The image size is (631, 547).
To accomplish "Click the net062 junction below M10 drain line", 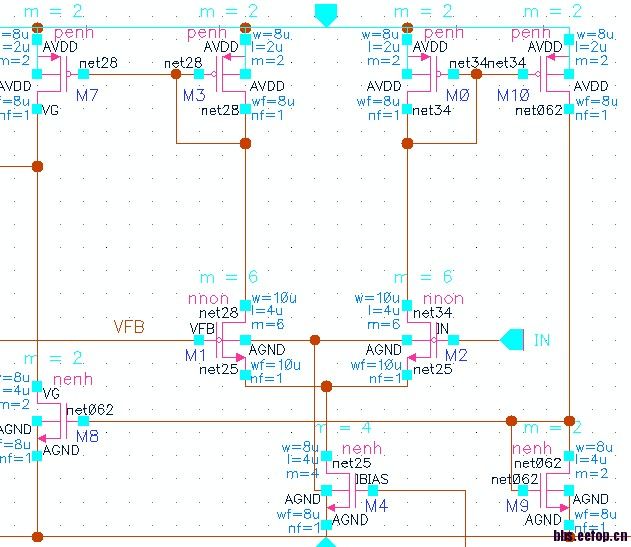I will [569, 421].
